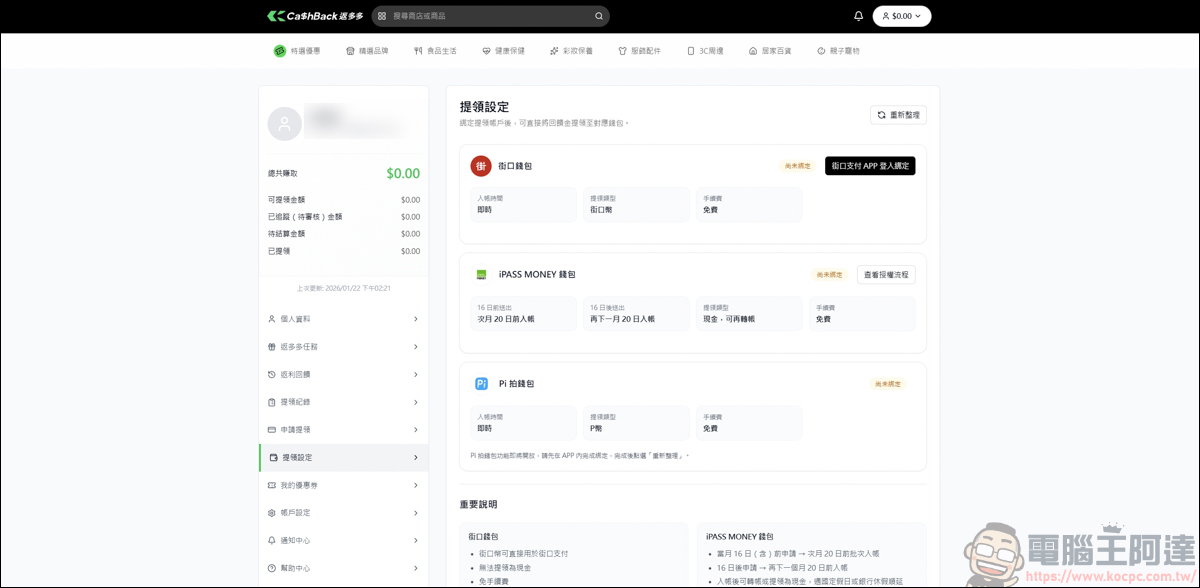Screen dimensions: 1200x588
Task: Click the magnifier search icon
Action: (x=599, y=16)
